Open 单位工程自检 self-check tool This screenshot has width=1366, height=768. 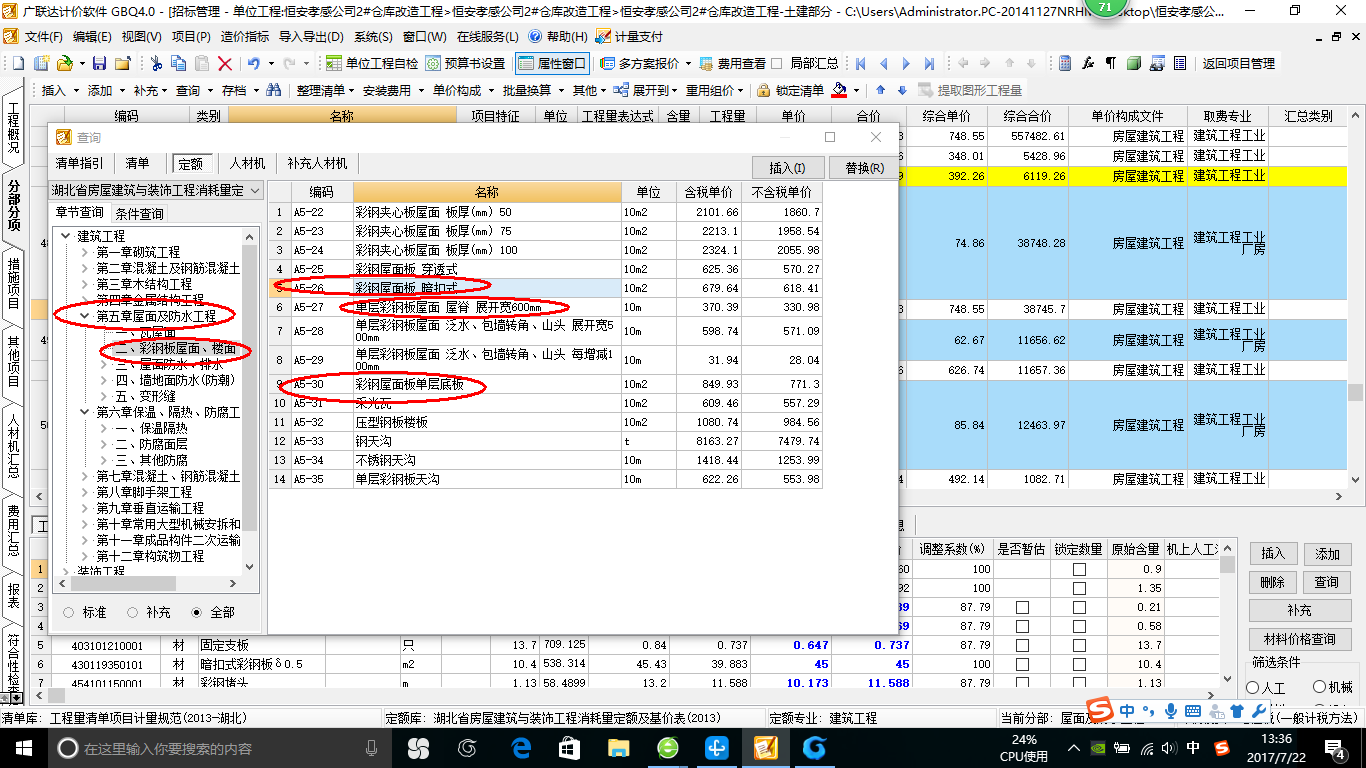[x=372, y=63]
